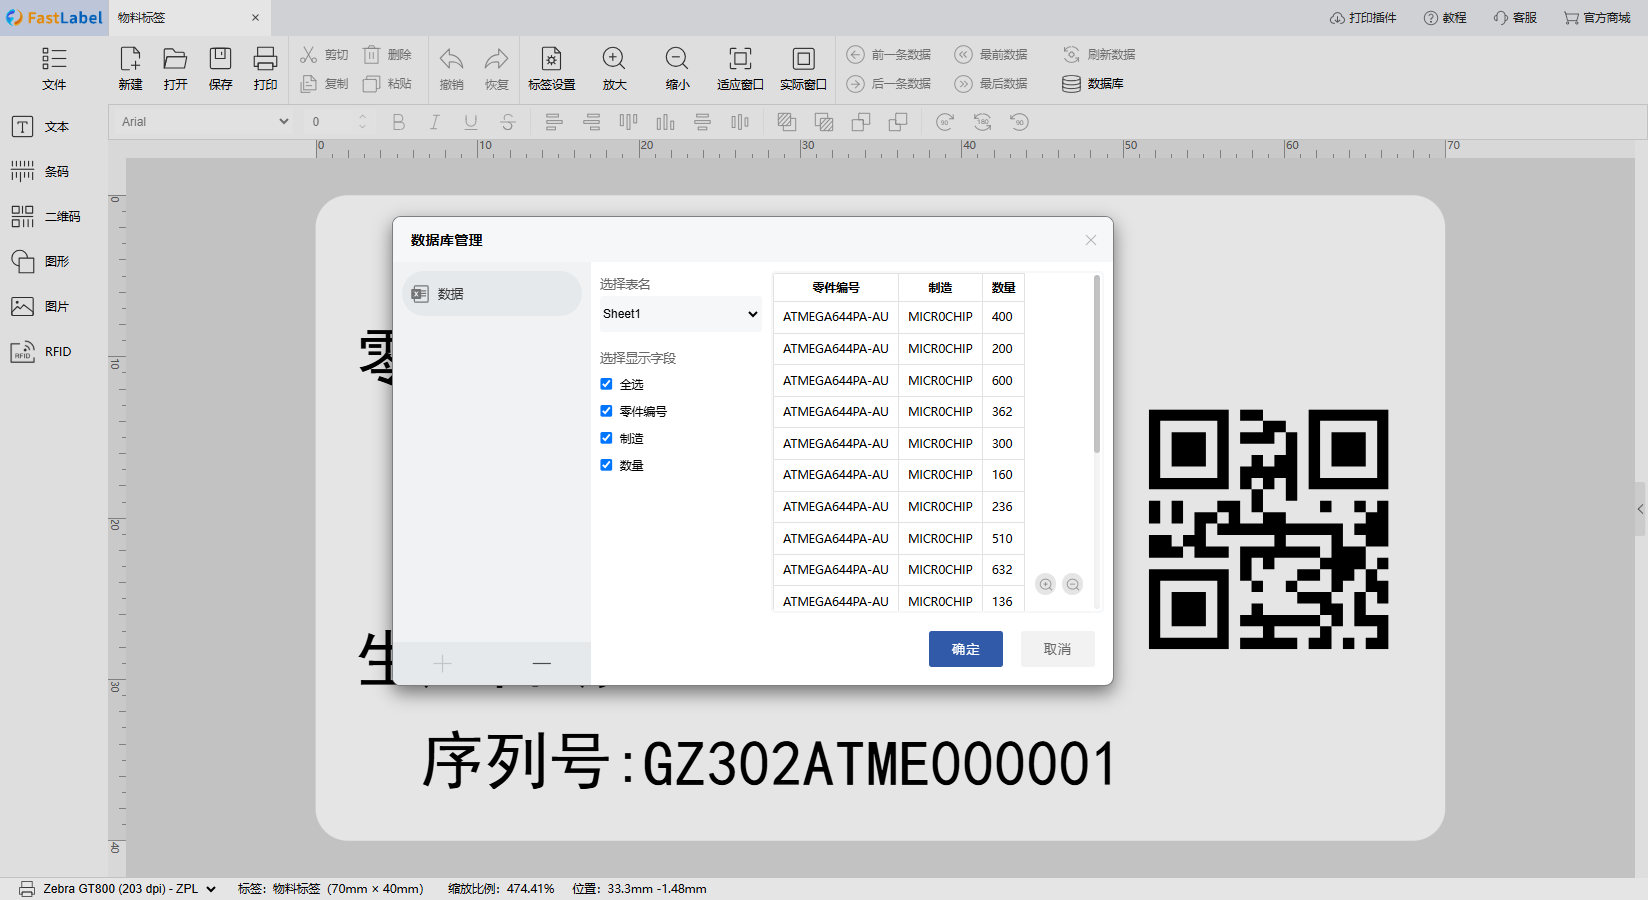Select the 二维码 QR code tool
The height and width of the screenshot is (900, 1648).
[x=45, y=217]
